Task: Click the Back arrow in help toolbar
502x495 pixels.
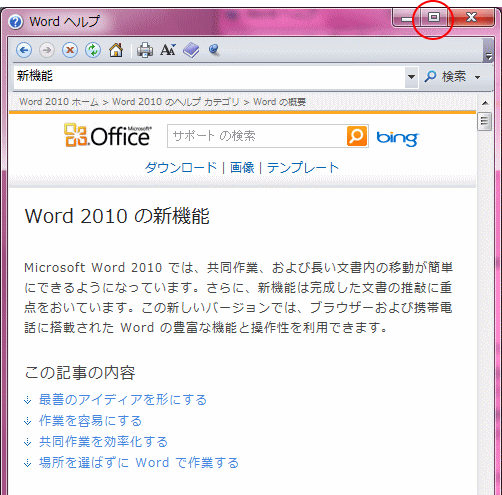Action: point(24,51)
